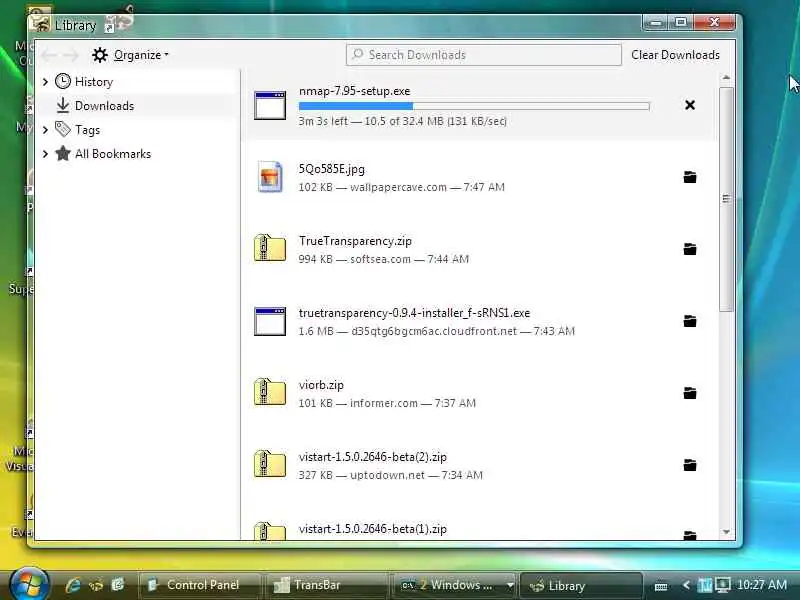This screenshot has width=800, height=600.
Task: Select truetransparency-0.9.4-installer_f-sRNS1.exe name
Action: click(414, 313)
